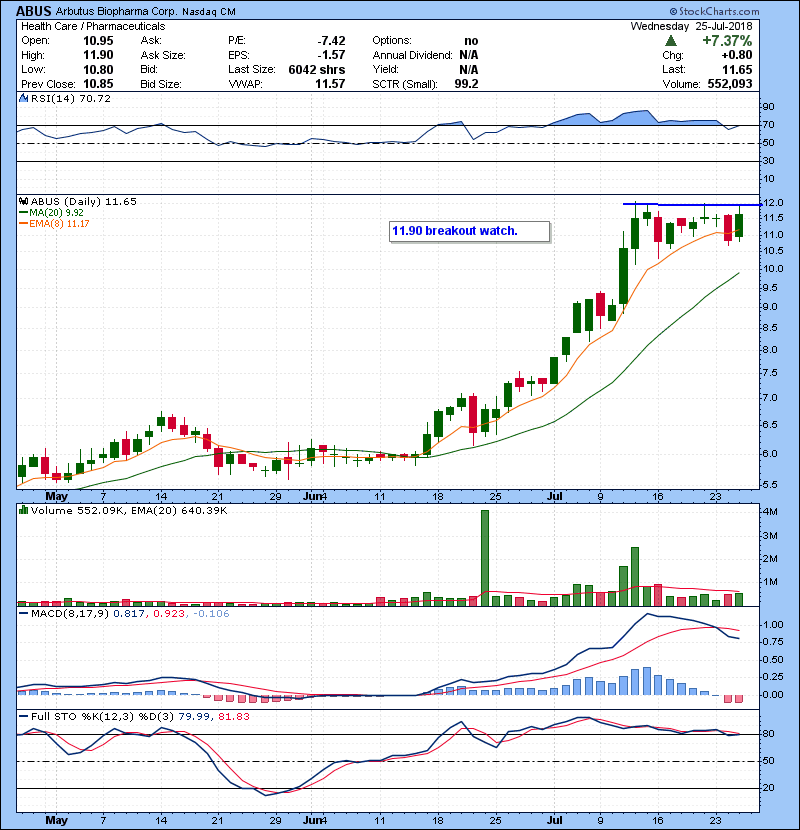Click the Arbutus Biopharma Corp. company name
The width and height of the screenshot is (800, 830).
point(116,12)
